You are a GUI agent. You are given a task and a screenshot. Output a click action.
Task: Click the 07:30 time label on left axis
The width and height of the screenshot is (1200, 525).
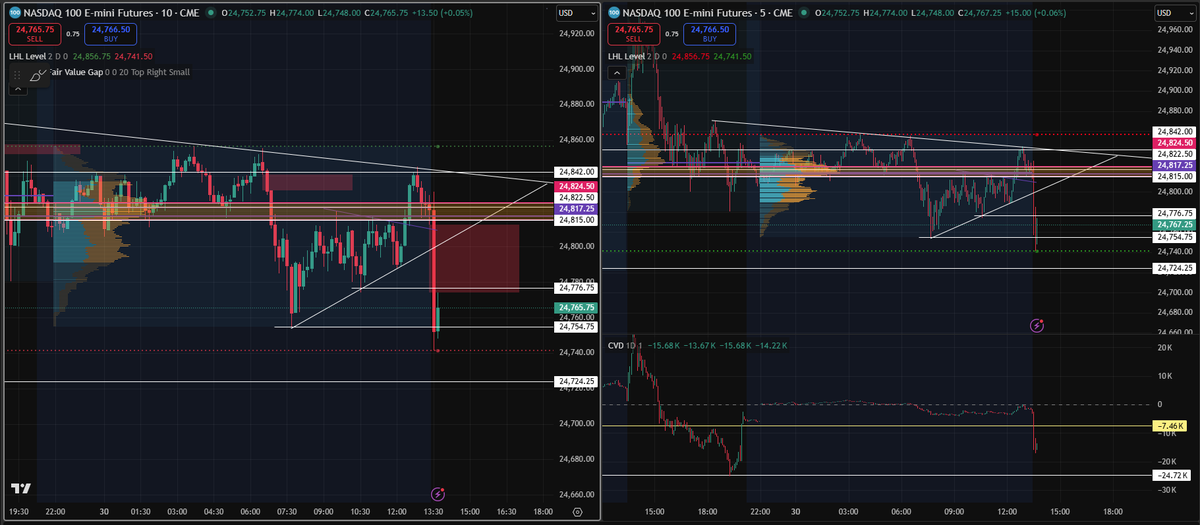286,511
